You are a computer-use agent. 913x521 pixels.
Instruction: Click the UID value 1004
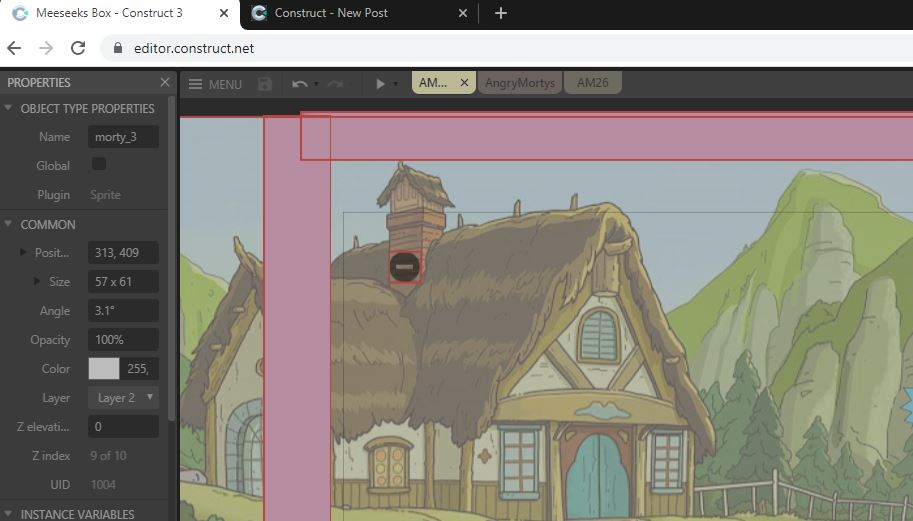click(x=103, y=484)
